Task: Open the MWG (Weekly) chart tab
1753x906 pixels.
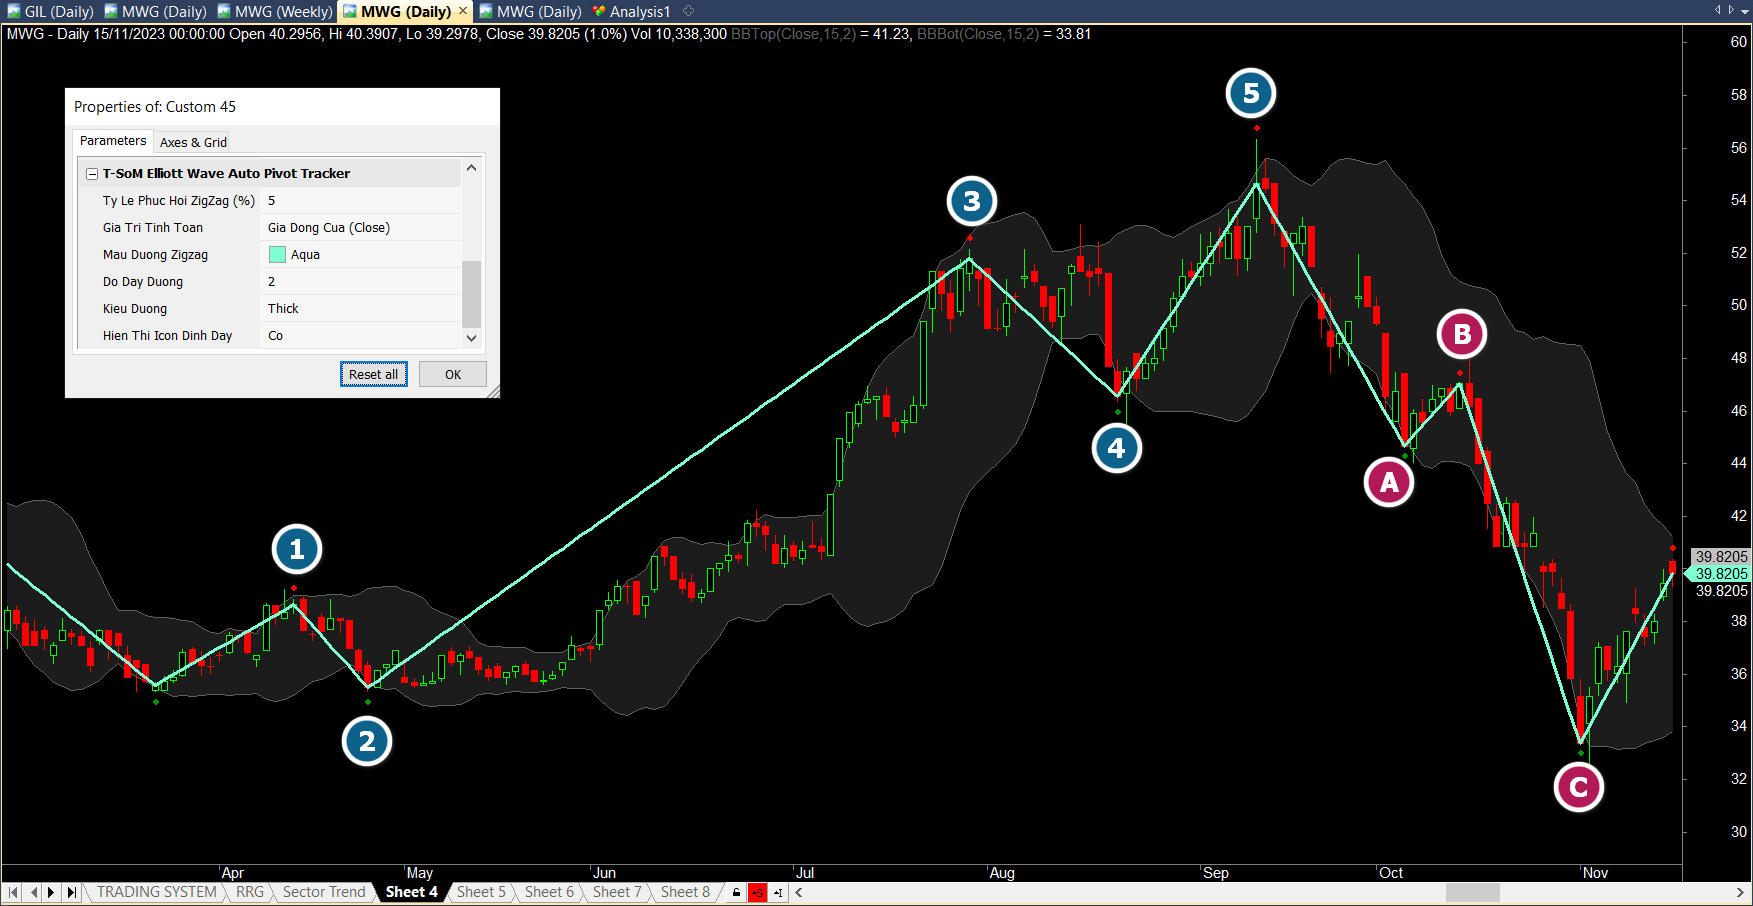Action: click(274, 11)
